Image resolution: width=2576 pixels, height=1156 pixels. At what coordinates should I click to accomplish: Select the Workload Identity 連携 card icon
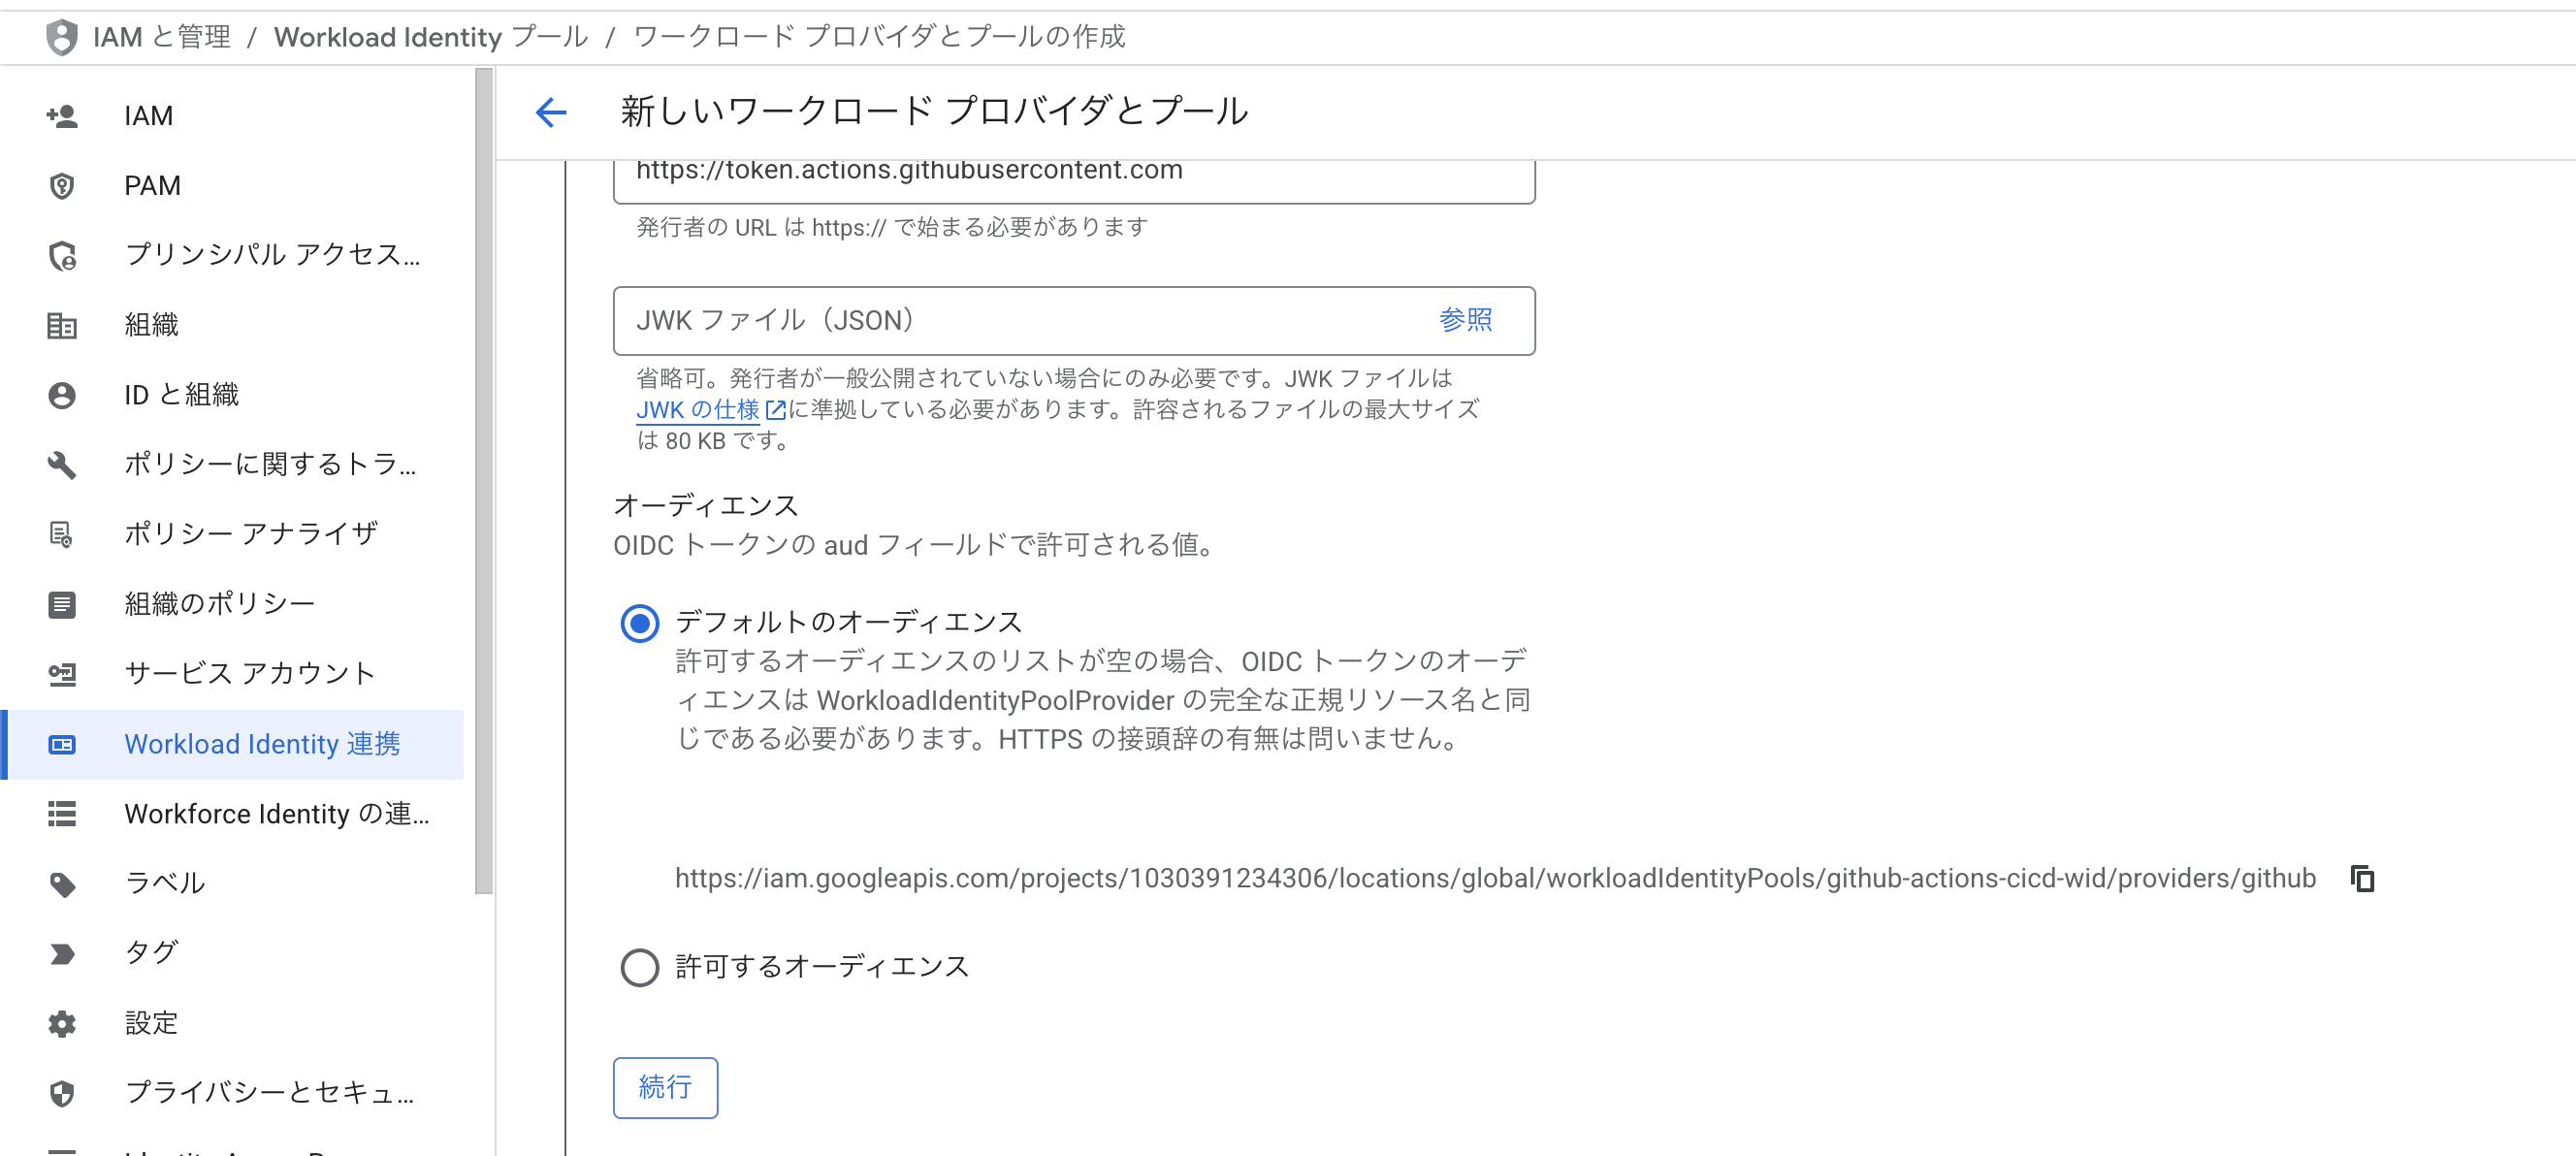point(62,744)
